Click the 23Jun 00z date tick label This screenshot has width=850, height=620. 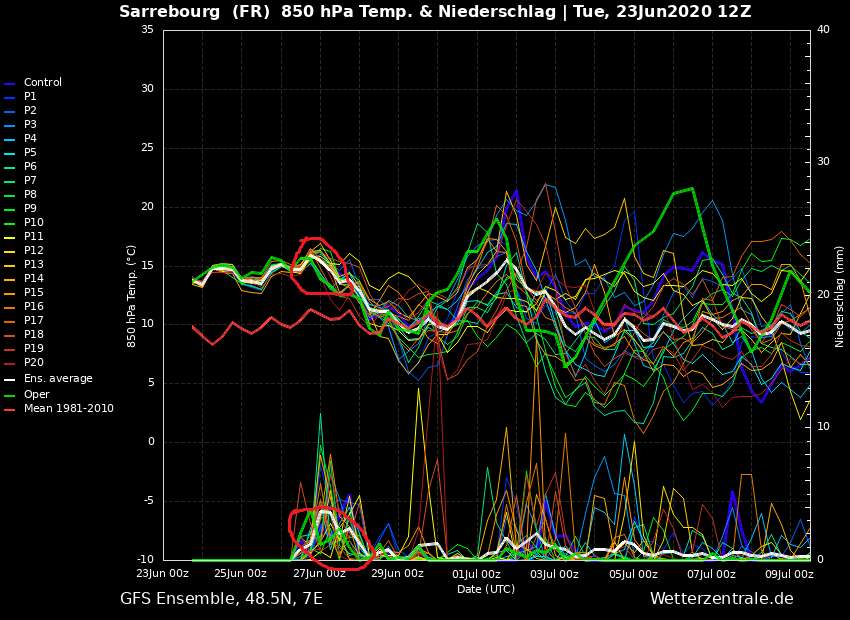coord(163,574)
